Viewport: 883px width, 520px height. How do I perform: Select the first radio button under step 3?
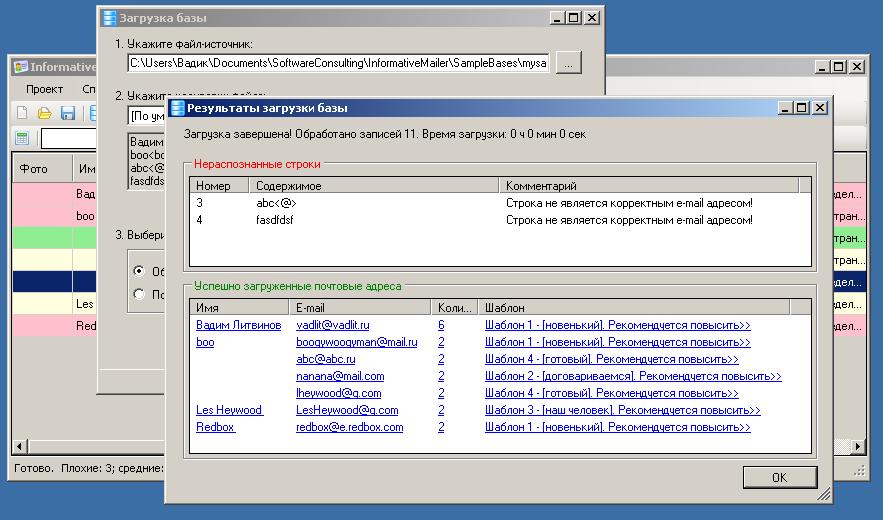coord(139,271)
